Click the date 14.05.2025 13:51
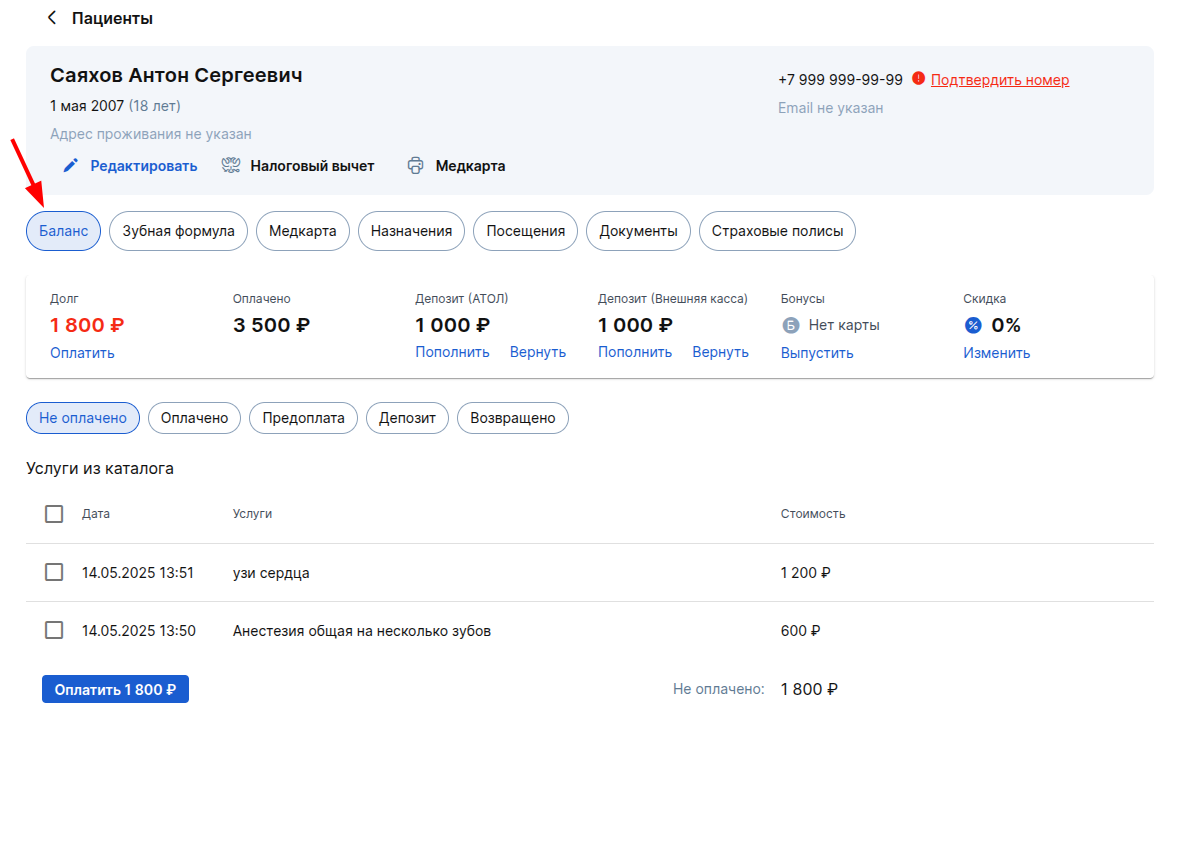 pos(138,573)
